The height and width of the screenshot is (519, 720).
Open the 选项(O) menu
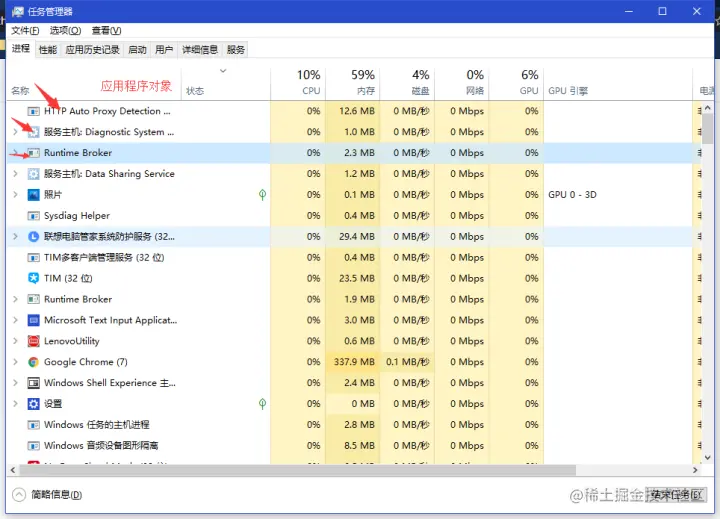pyautogui.click(x=65, y=31)
